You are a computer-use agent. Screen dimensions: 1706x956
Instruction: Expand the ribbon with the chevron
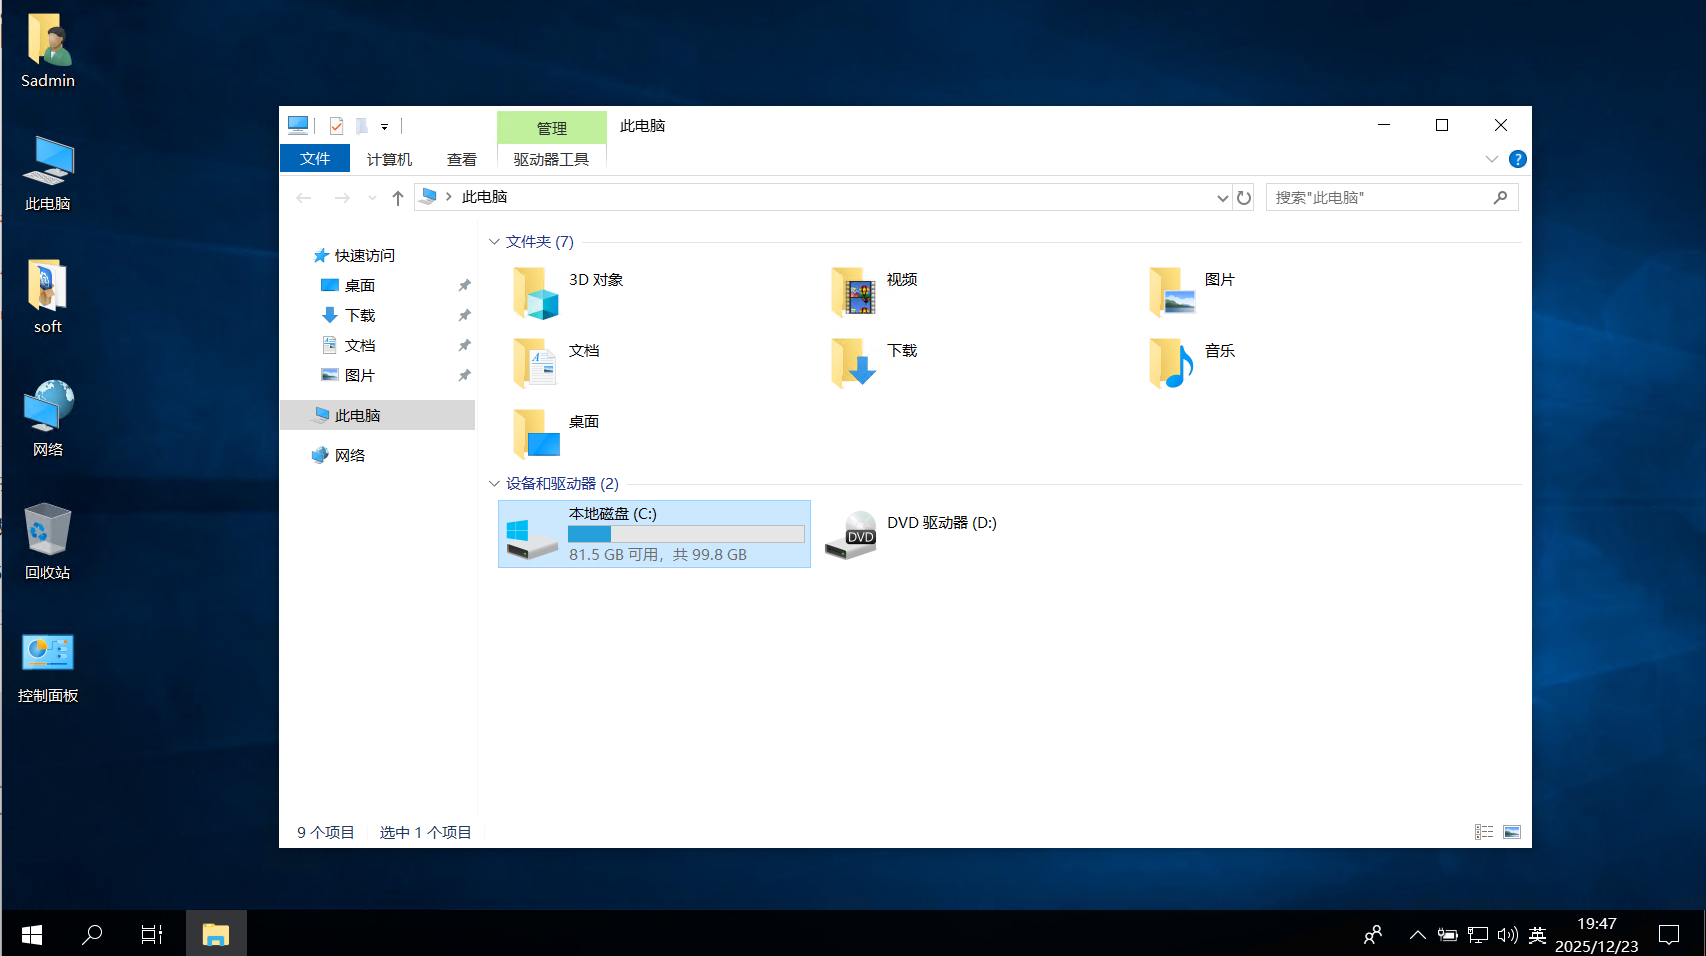tap(1491, 159)
